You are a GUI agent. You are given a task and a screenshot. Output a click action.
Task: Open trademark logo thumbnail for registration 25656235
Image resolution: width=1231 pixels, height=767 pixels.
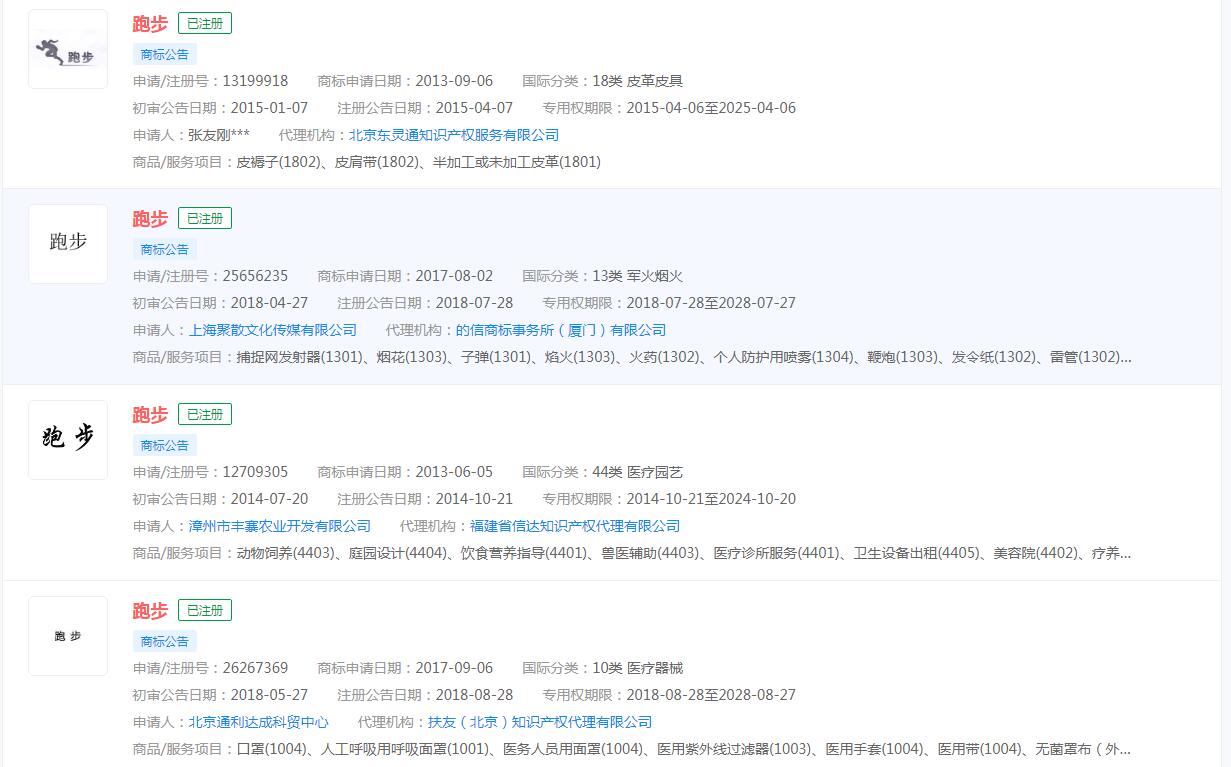[68, 244]
